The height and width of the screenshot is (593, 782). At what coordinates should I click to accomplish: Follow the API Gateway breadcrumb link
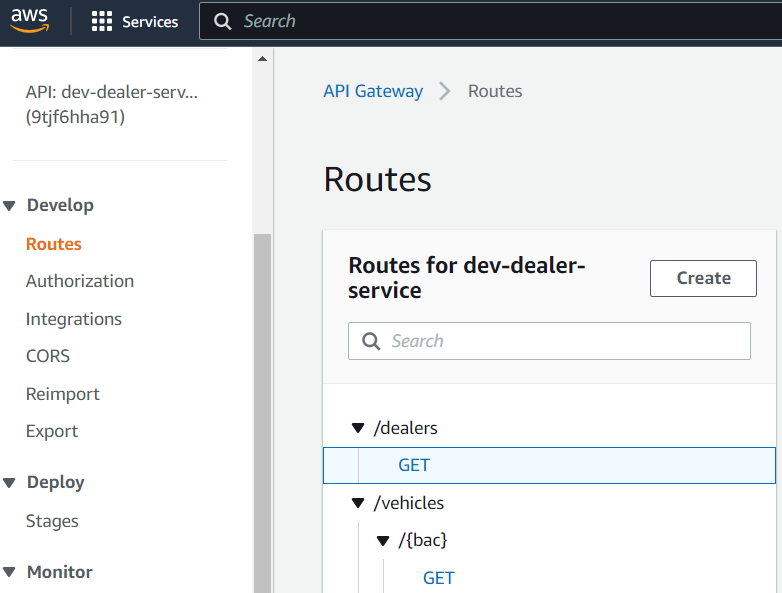click(x=373, y=91)
